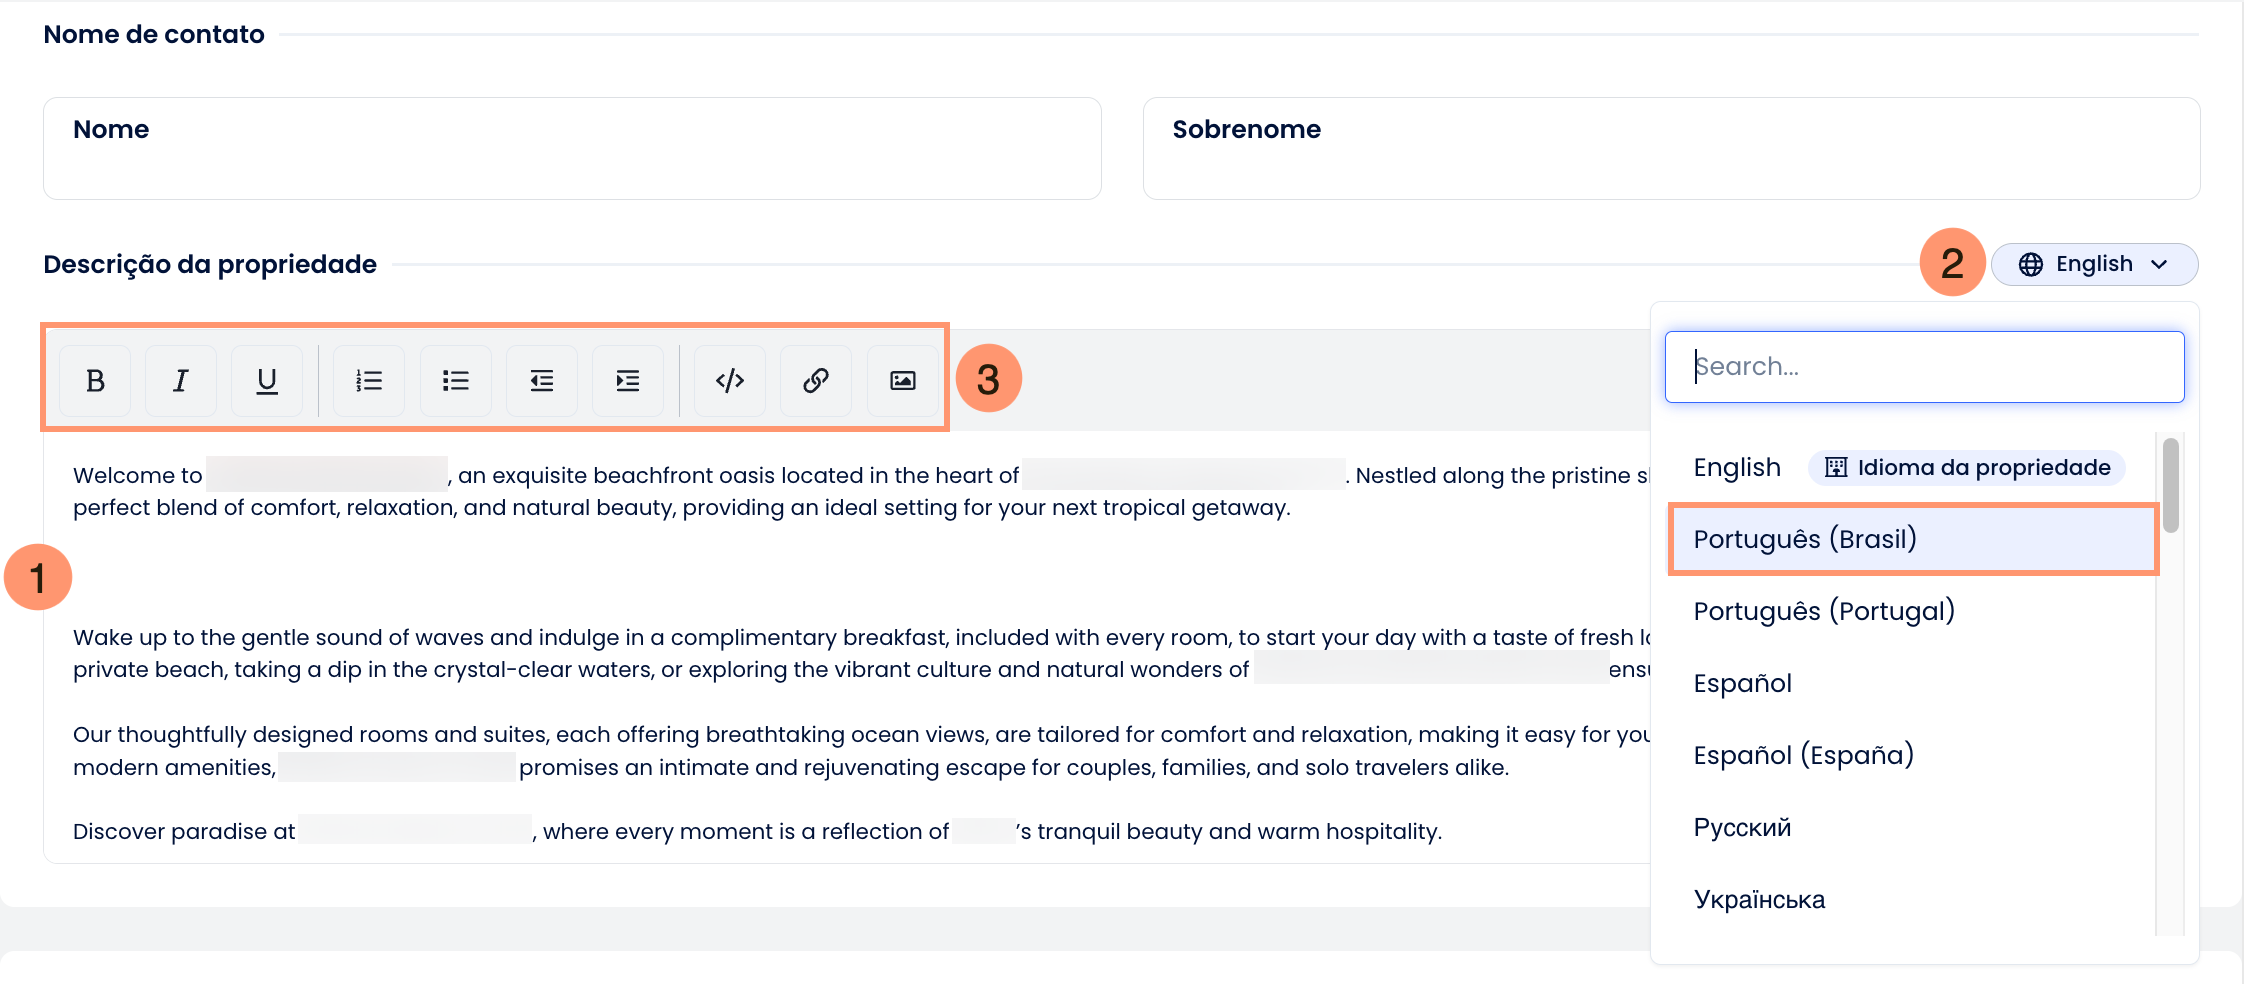Apply italic formatting
The image size is (2244, 984).
[x=181, y=380]
